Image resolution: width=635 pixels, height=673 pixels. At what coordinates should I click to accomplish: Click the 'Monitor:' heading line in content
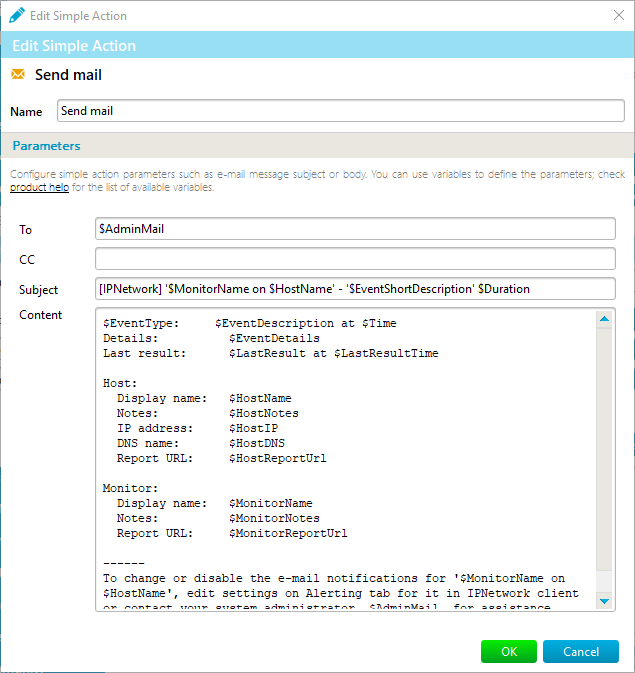[131, 488]
